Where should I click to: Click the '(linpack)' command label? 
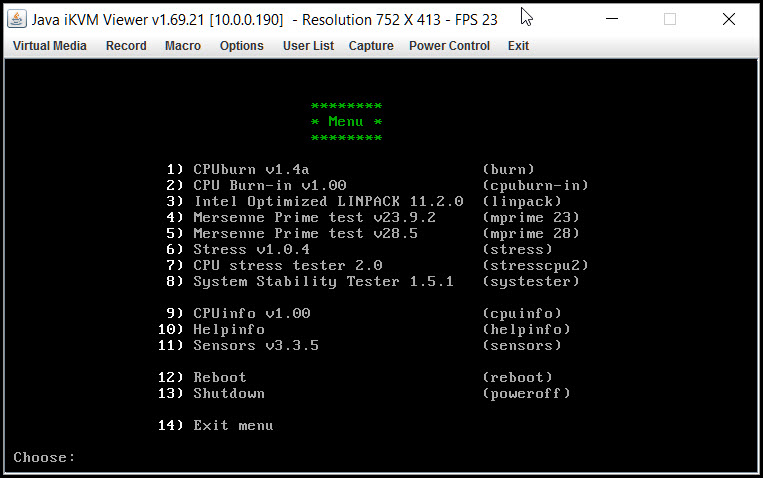point(522,202)
